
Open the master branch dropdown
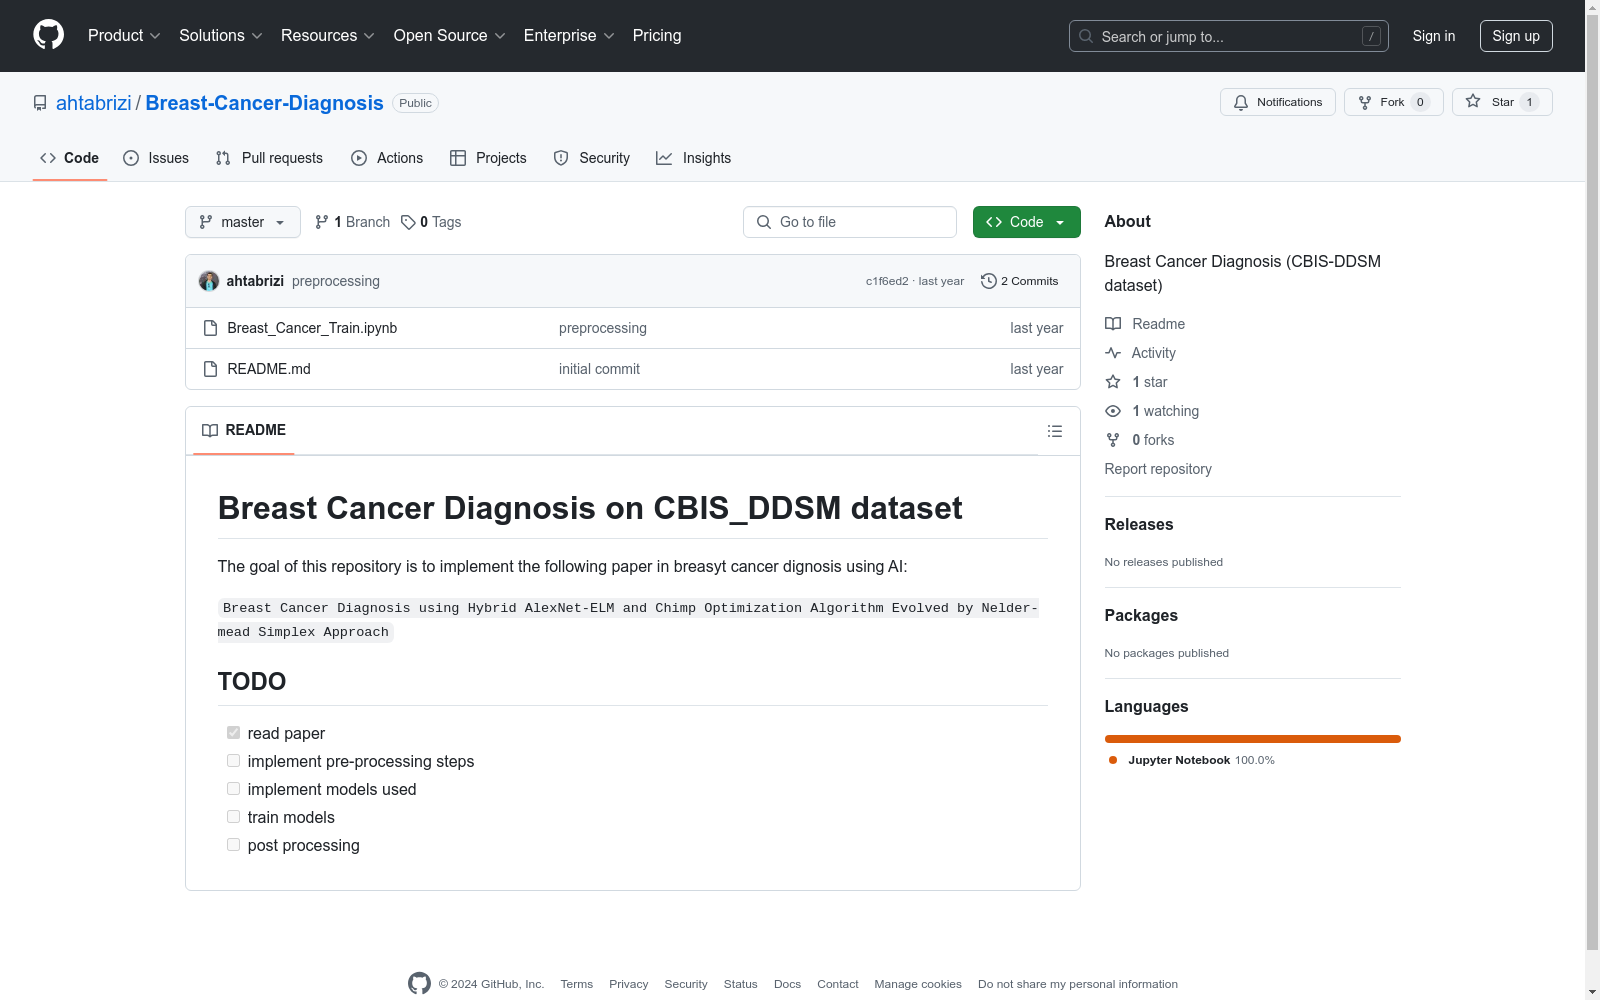[x=243, y=222]
